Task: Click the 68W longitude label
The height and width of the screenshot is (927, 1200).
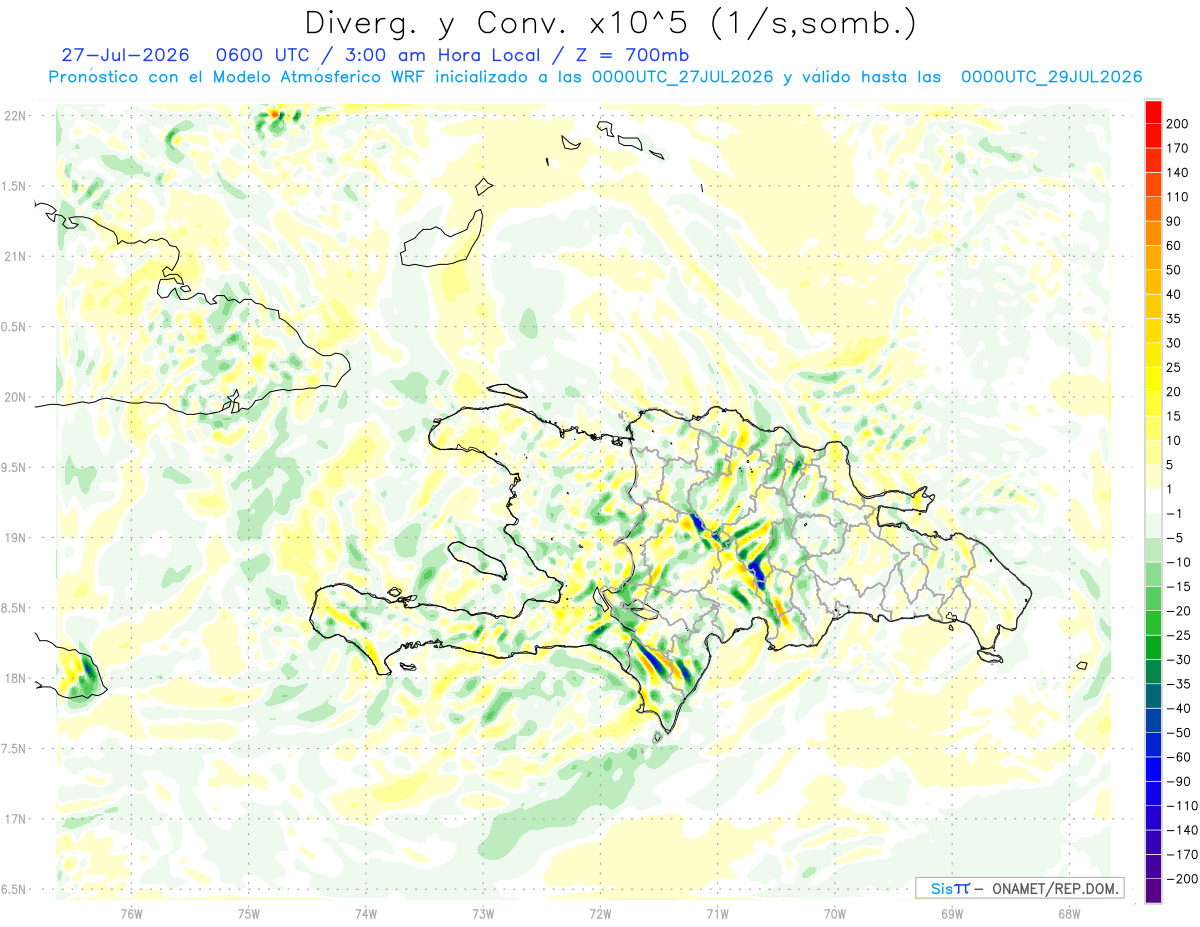Action: pos(1068,912)
